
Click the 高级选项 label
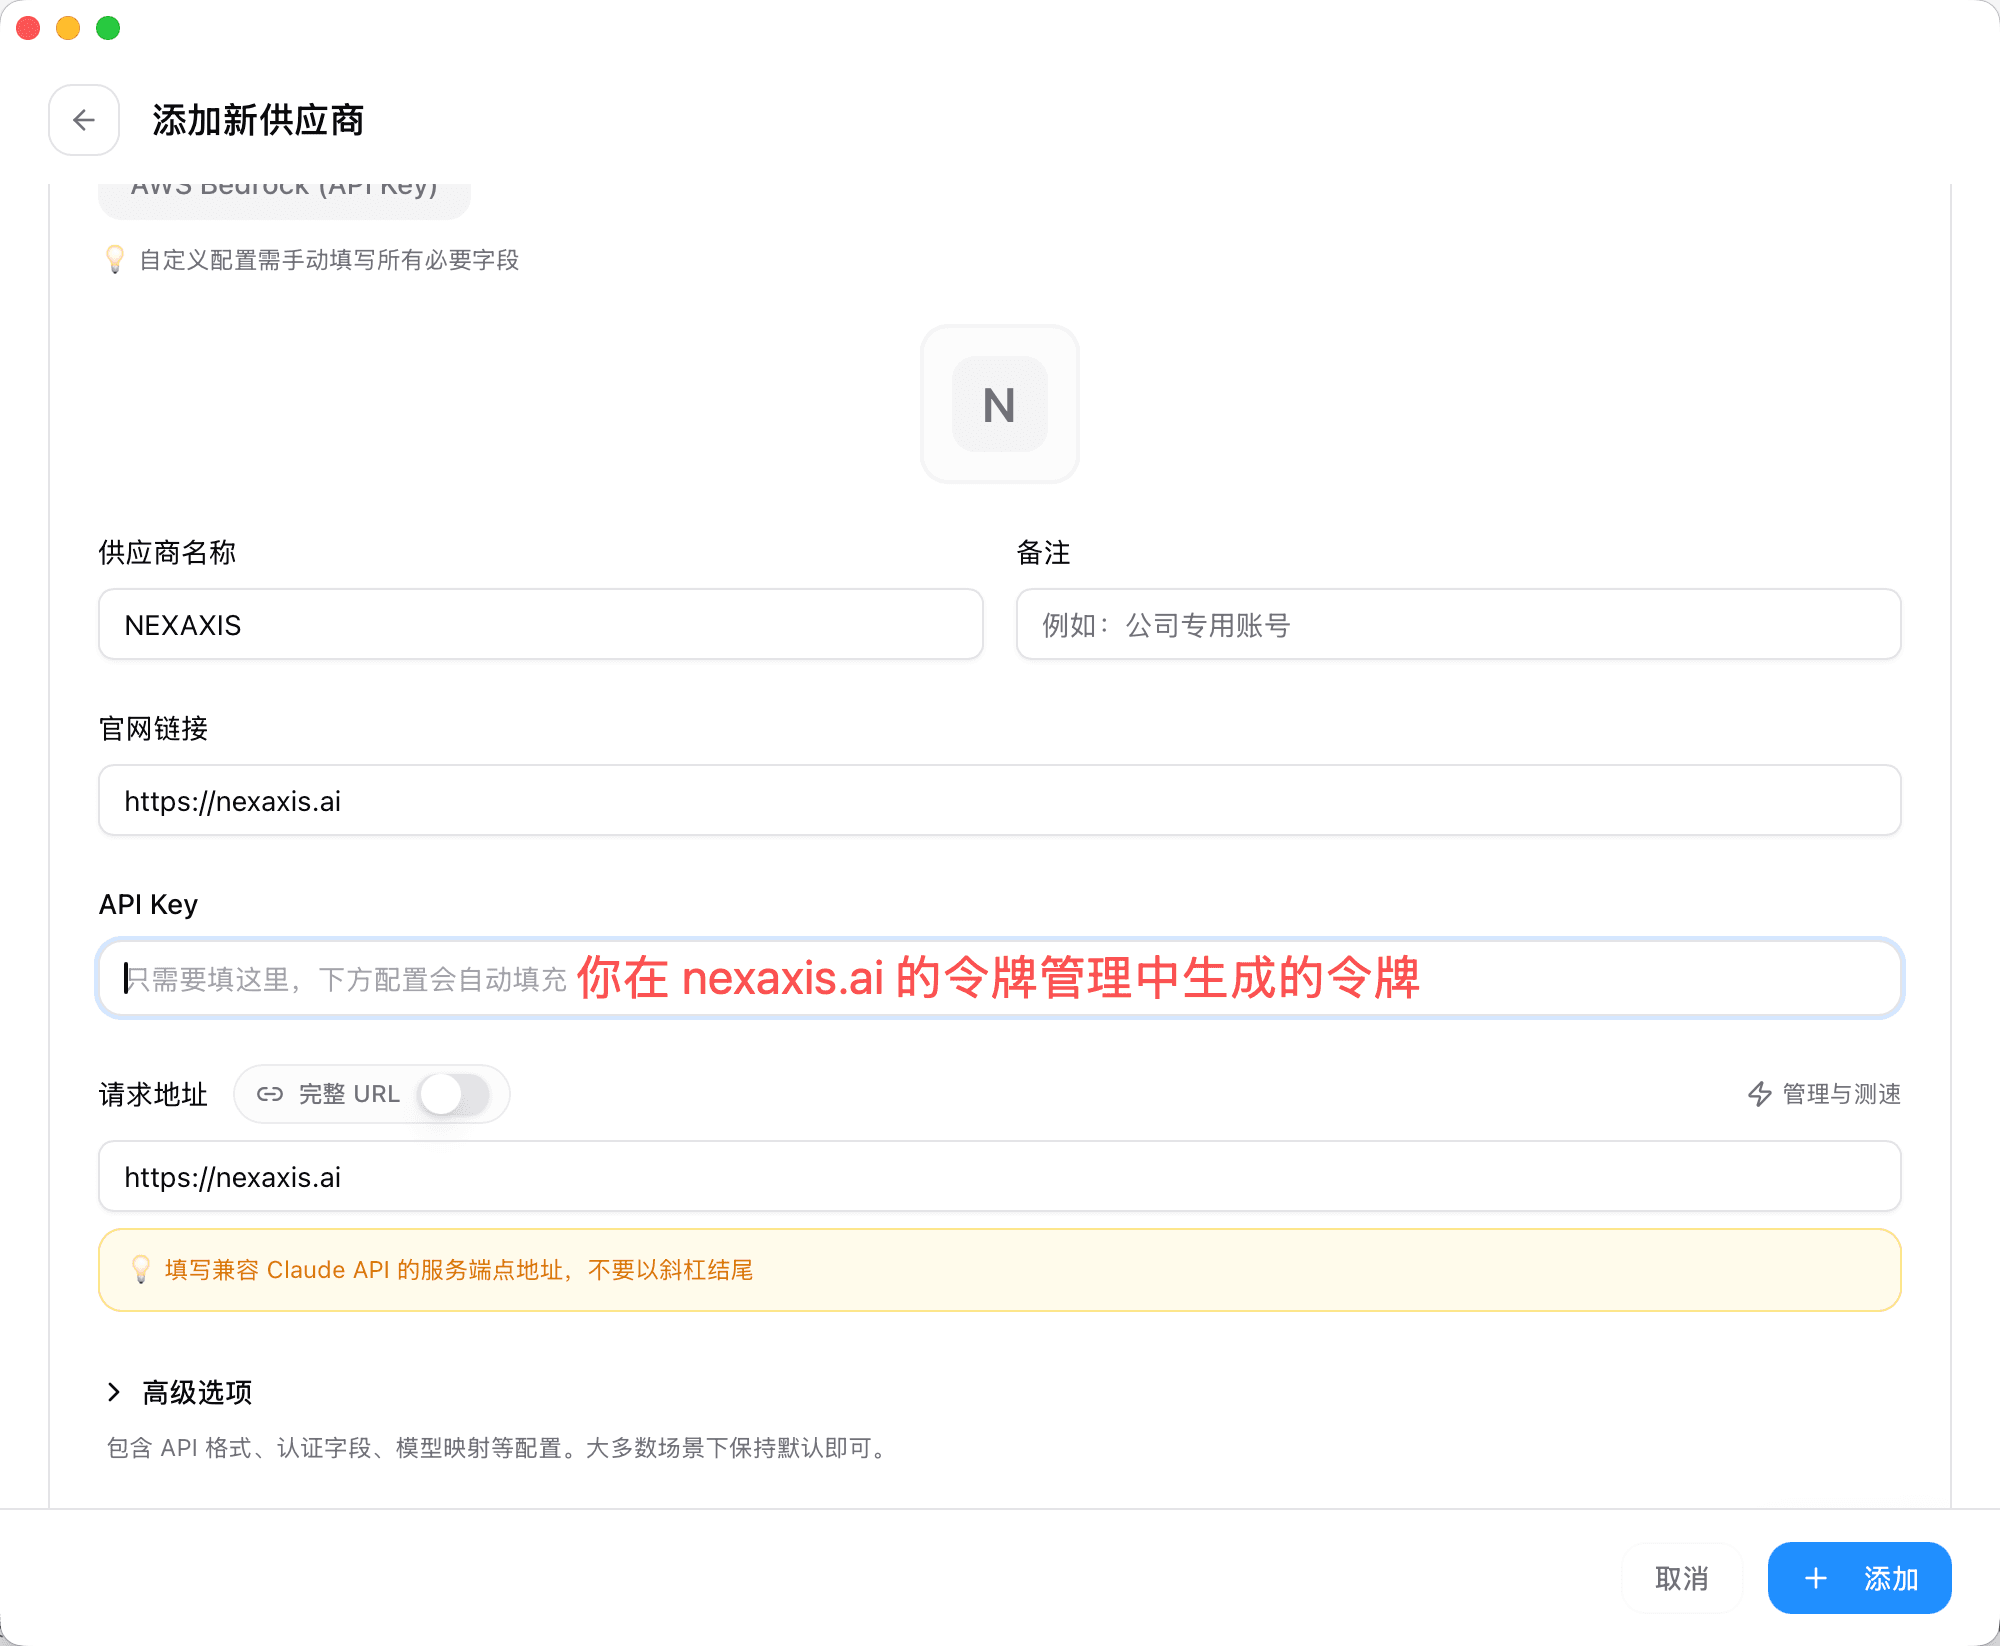coord(197,1392)
